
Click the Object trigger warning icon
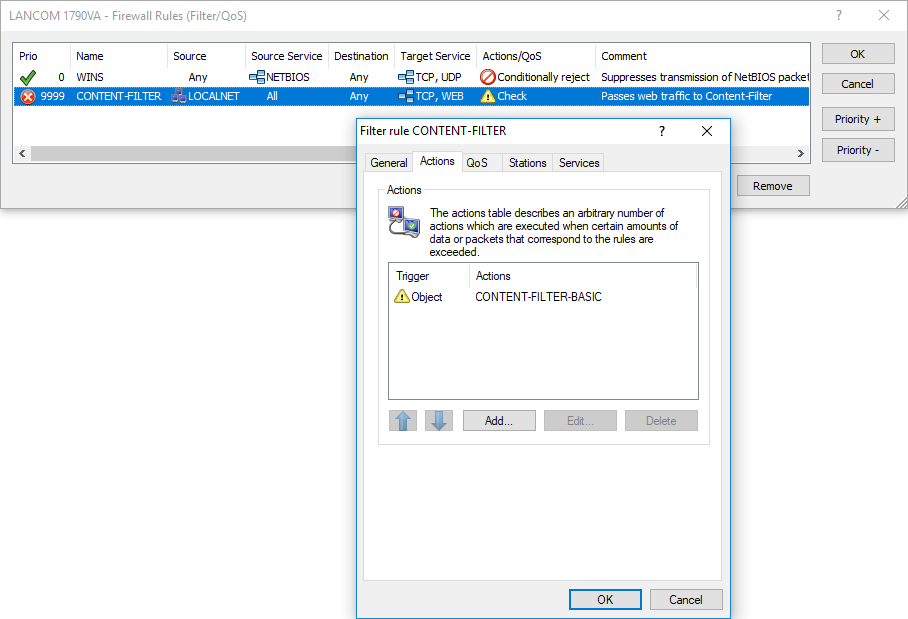point(402,297)
